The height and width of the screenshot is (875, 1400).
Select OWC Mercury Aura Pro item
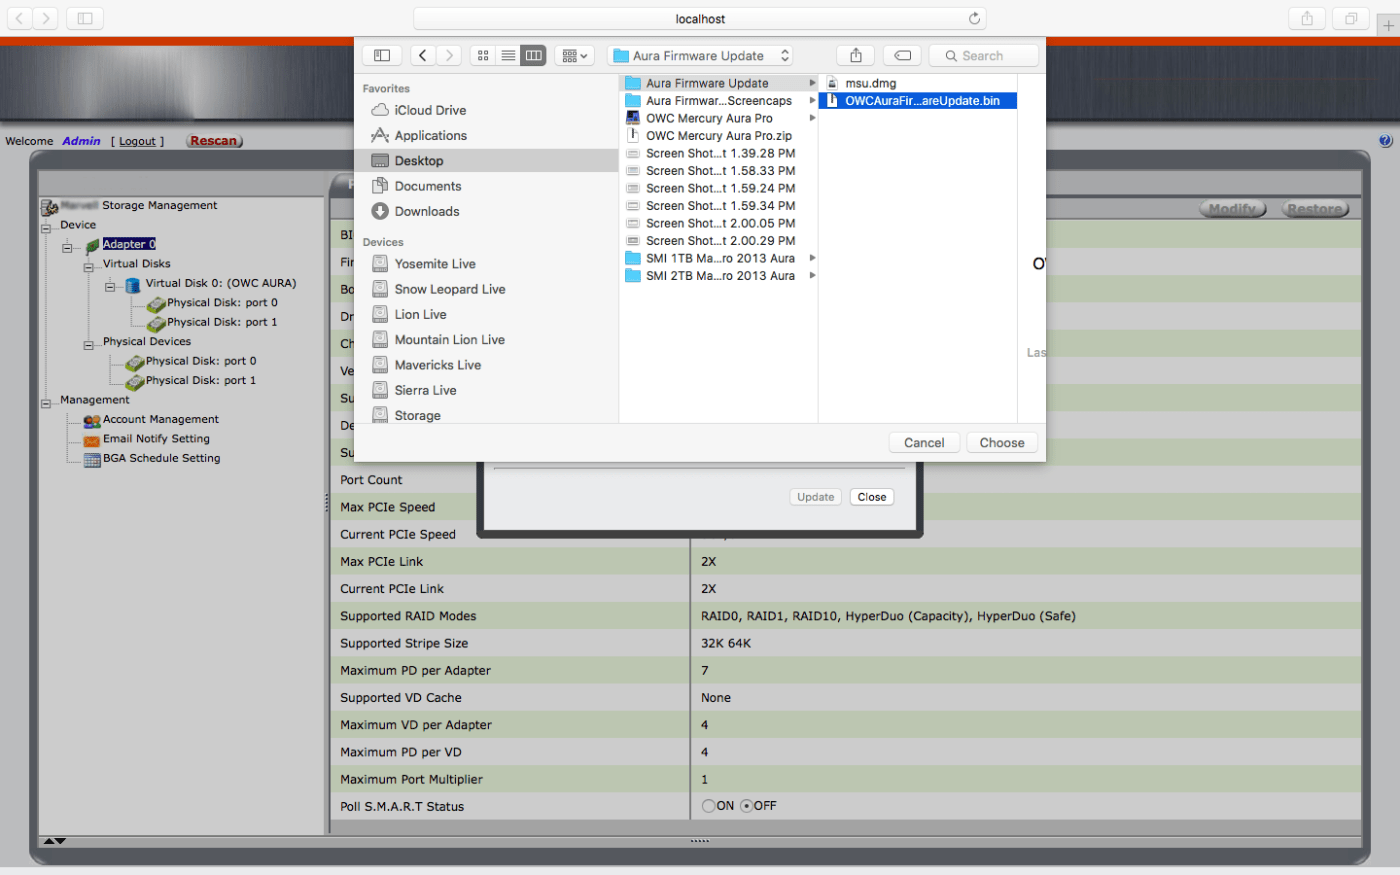pyautogui.click(x=719, y=118)
